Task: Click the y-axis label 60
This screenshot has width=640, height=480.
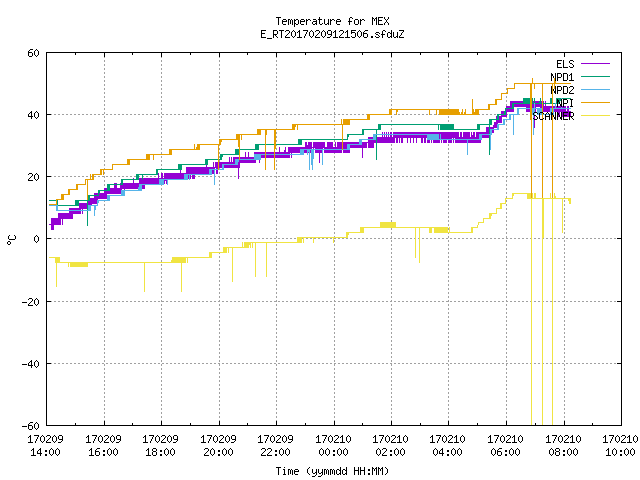Action: [x=33, y=53]
